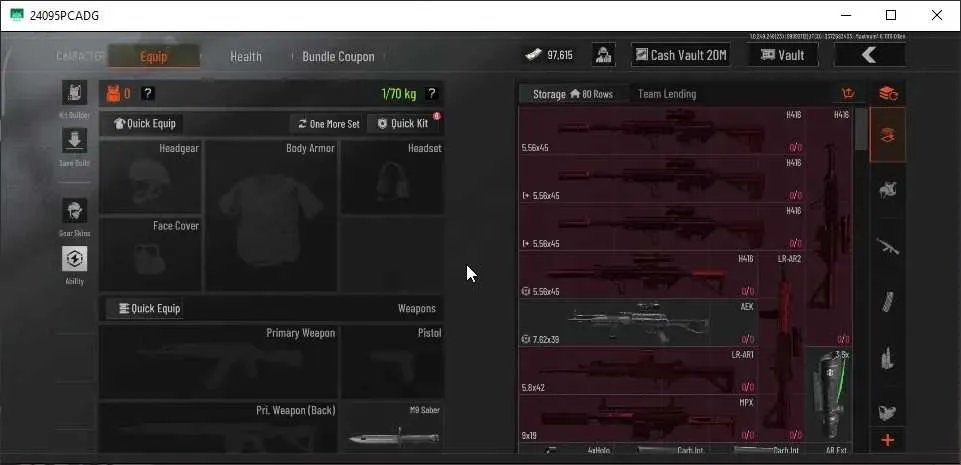Select the vertical LR-AR2 rifle
The width and height of the screenshot is (961, 465).
tap(781, 347)
